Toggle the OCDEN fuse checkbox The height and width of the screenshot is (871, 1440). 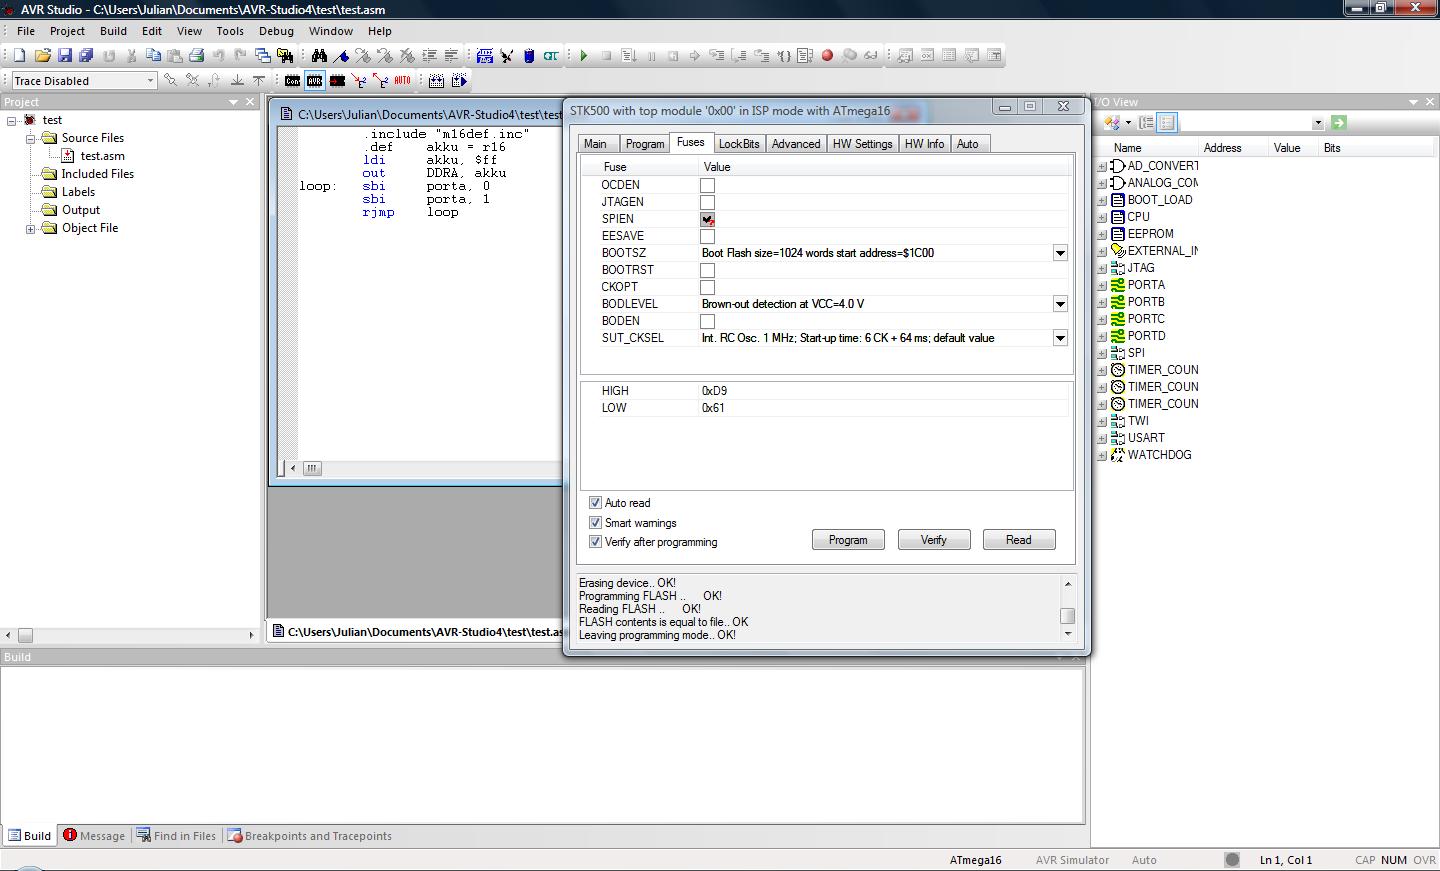click(x=707, y=185)
